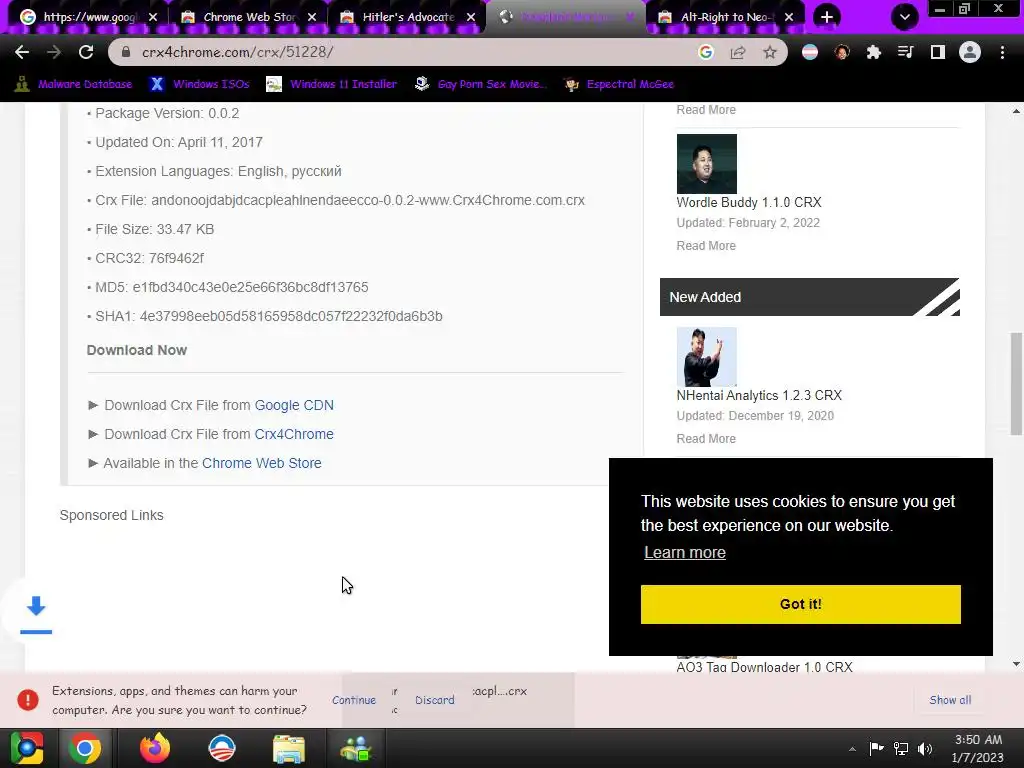
Task: Open Espectral McGee bookmark
Action: pos(619,84)
